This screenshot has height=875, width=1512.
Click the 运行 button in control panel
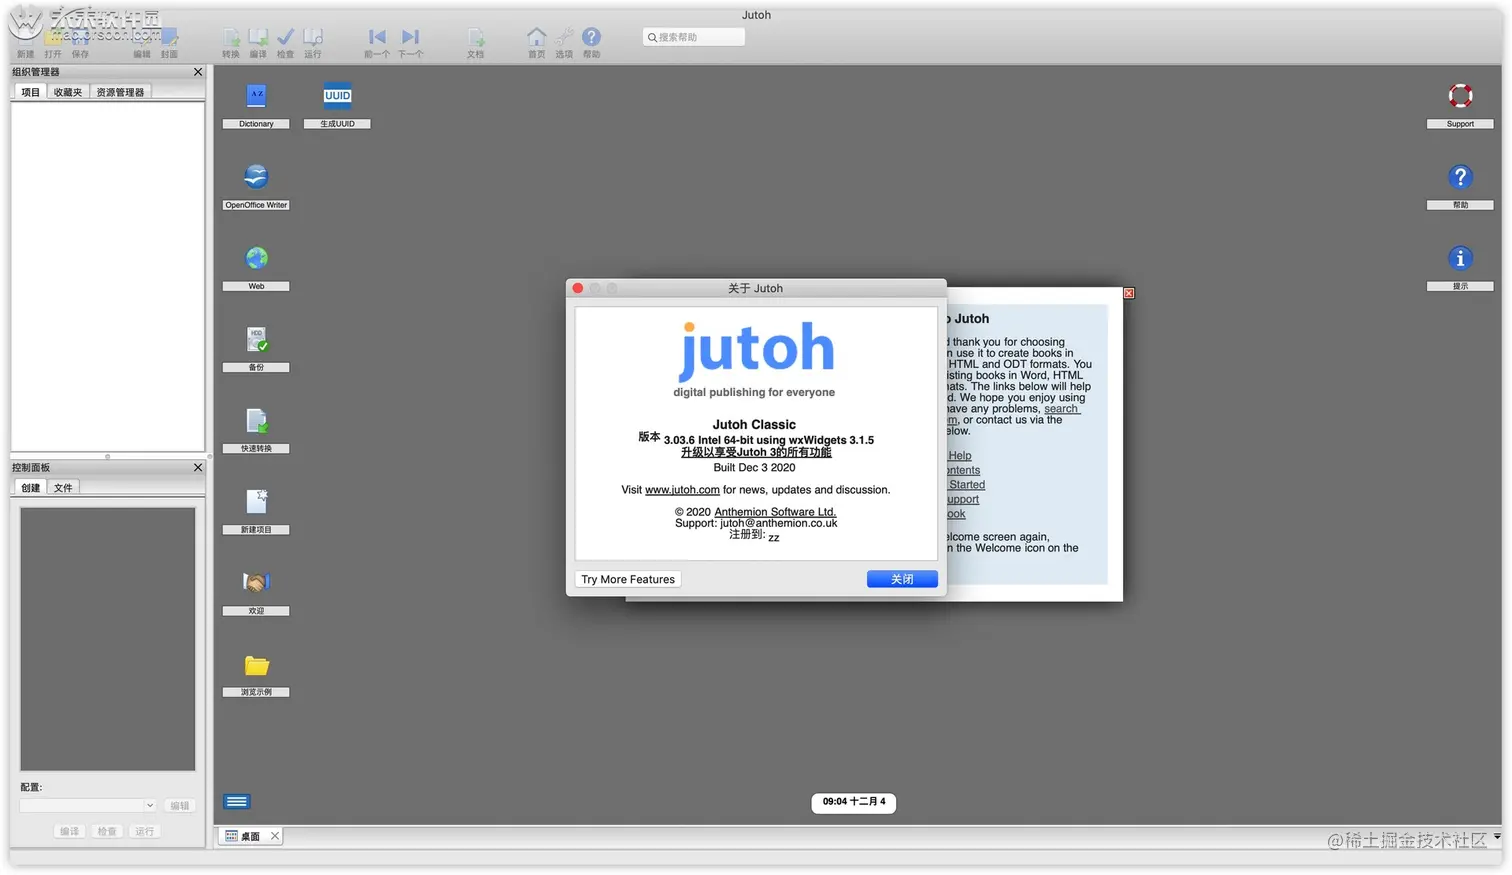tap(145, 831)
